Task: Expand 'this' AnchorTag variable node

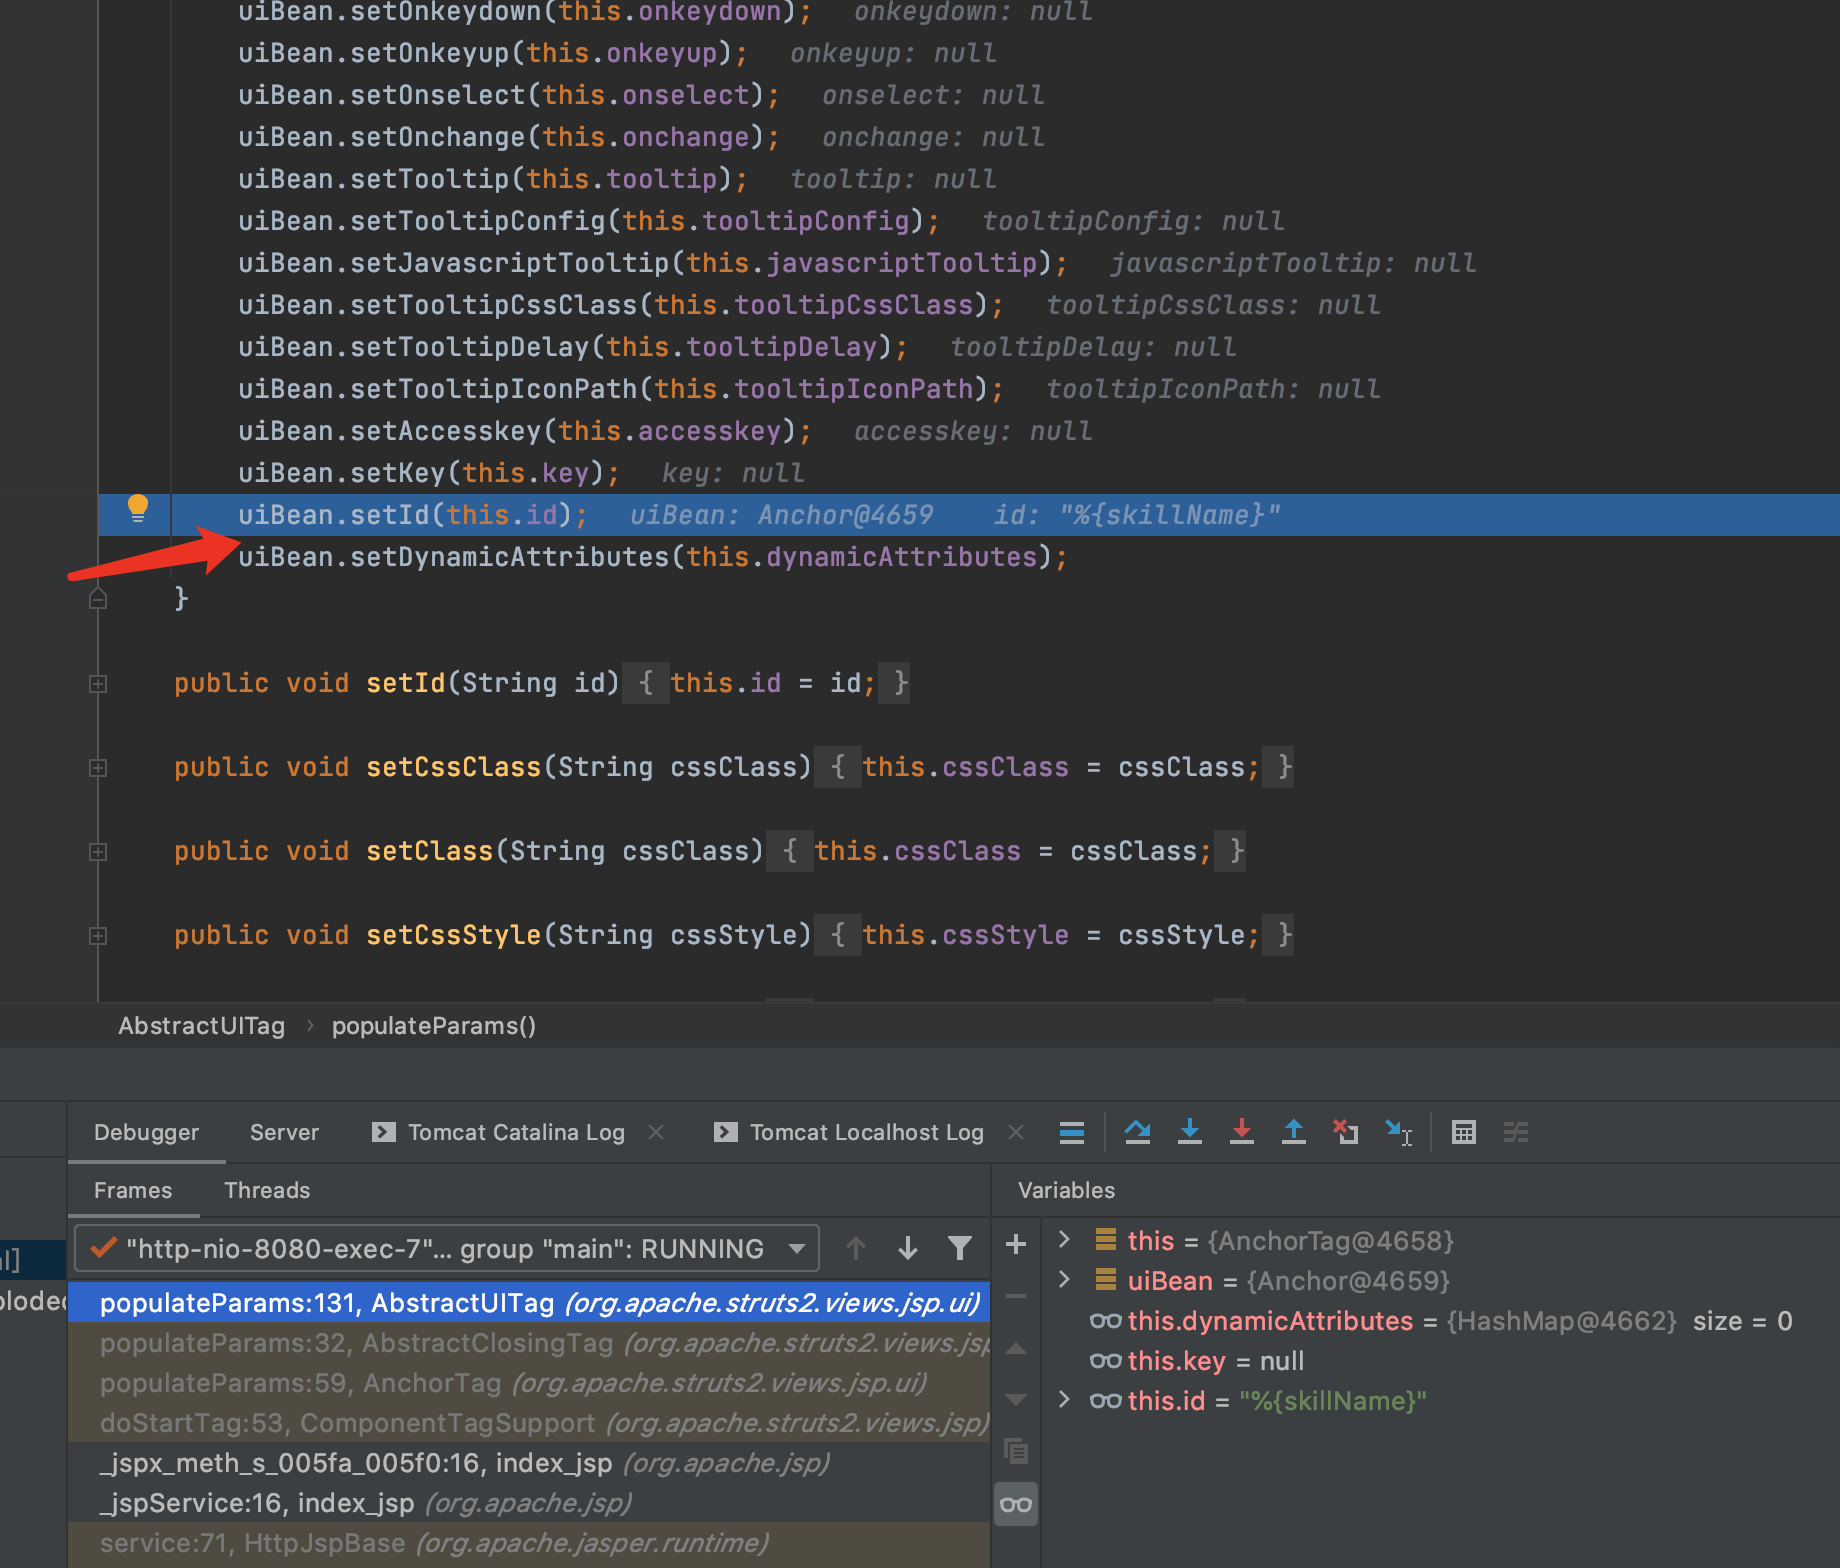Action: pos(1064,1240)
